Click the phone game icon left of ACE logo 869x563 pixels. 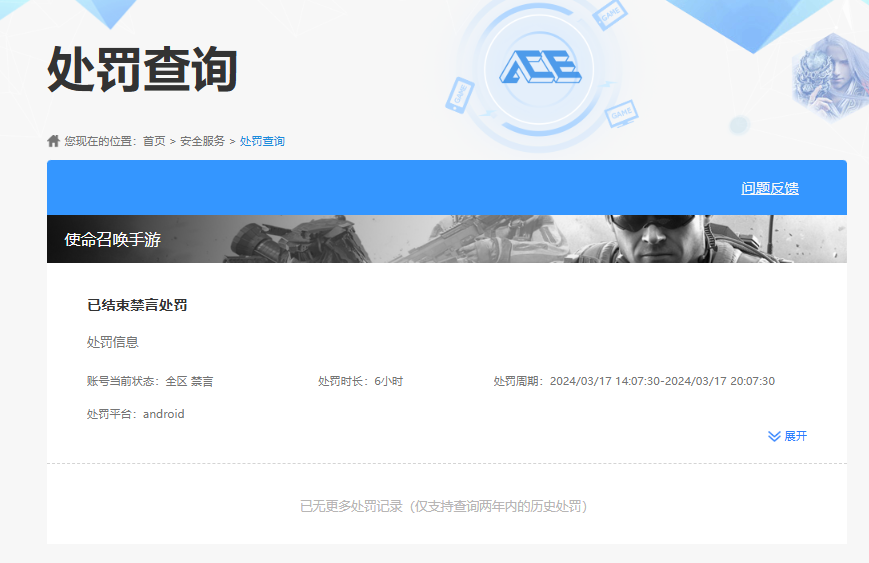(x=461, y=95)
